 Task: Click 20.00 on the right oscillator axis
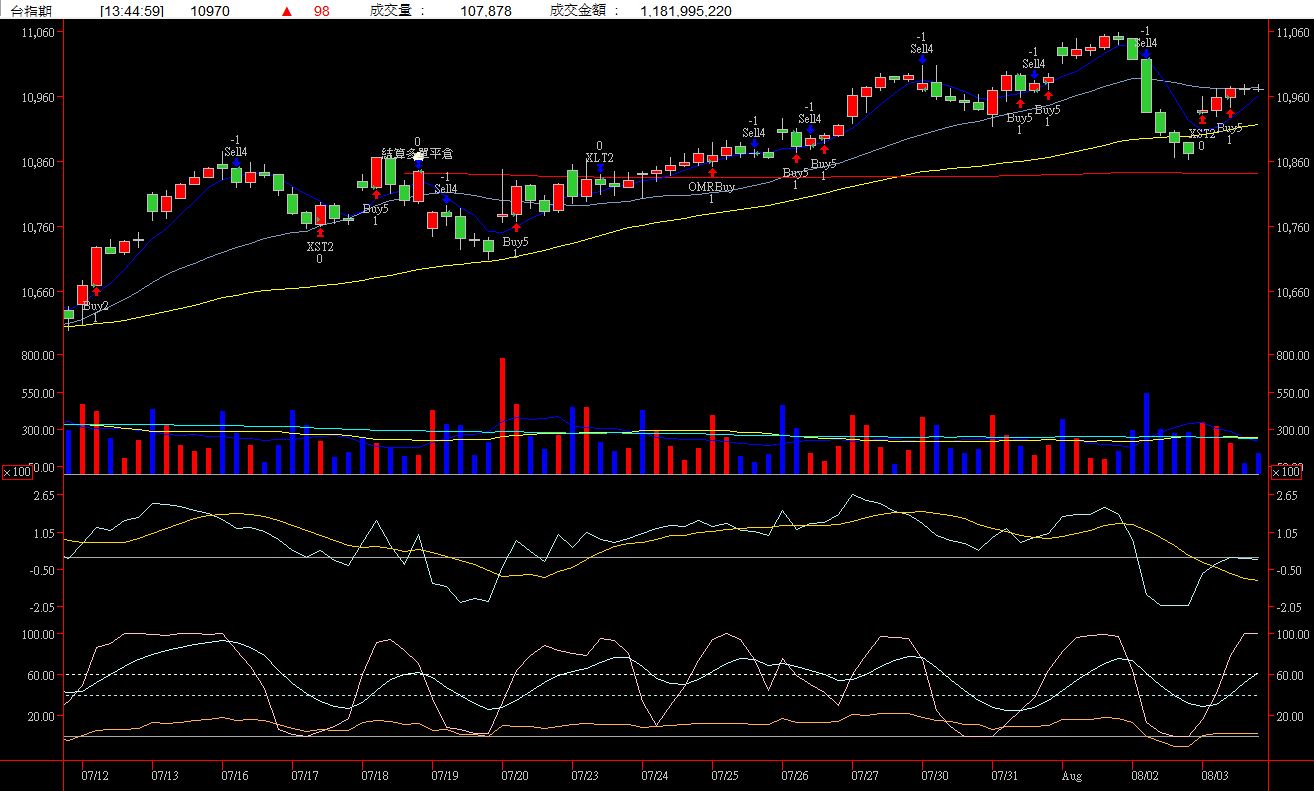pyautogui.click(x=1290, y=717)
